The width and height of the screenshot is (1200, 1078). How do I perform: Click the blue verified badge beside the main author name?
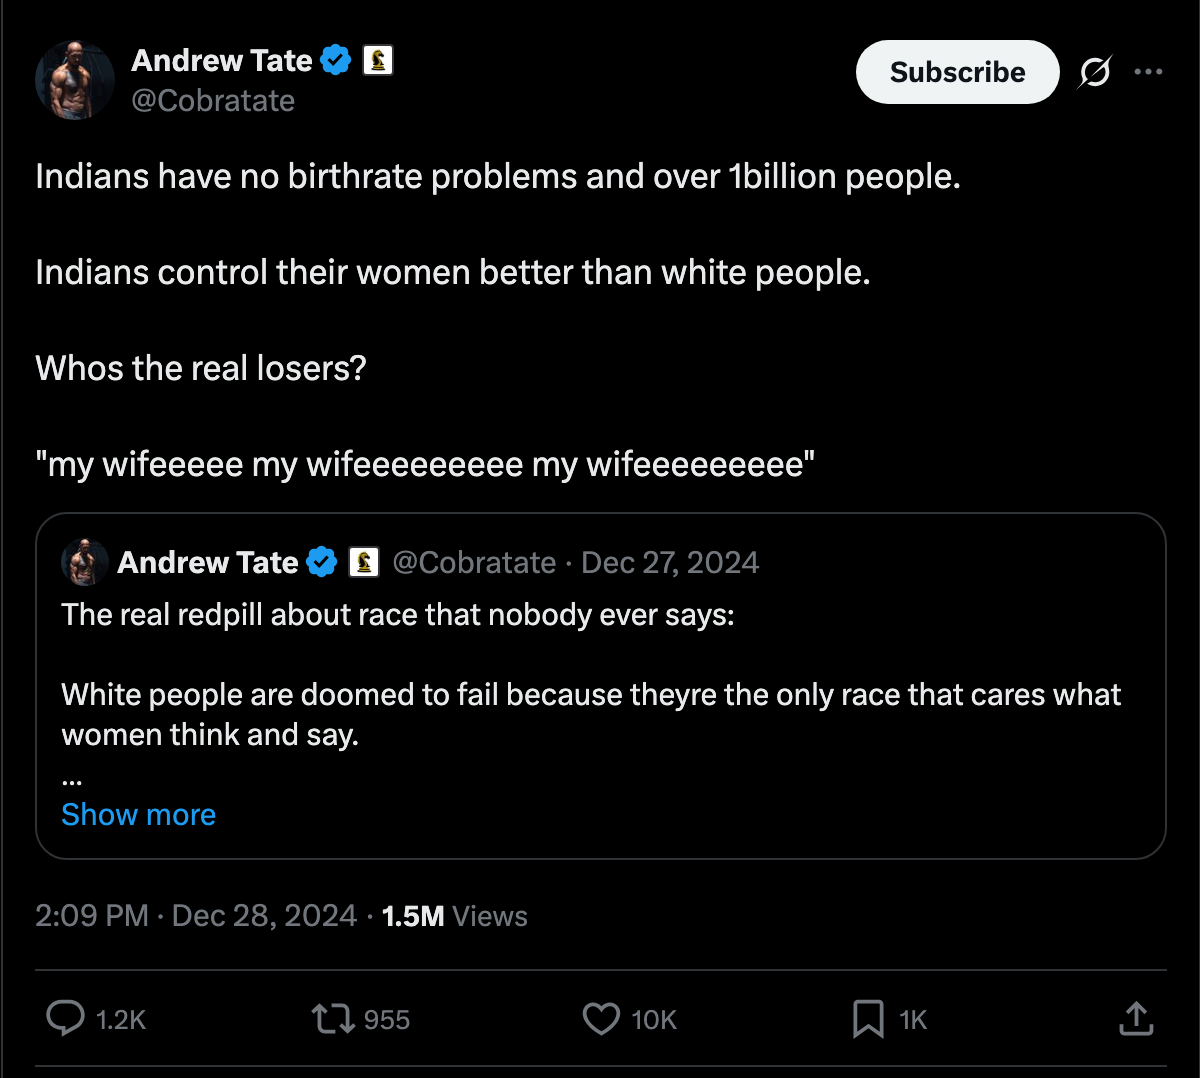click(336, 60)
